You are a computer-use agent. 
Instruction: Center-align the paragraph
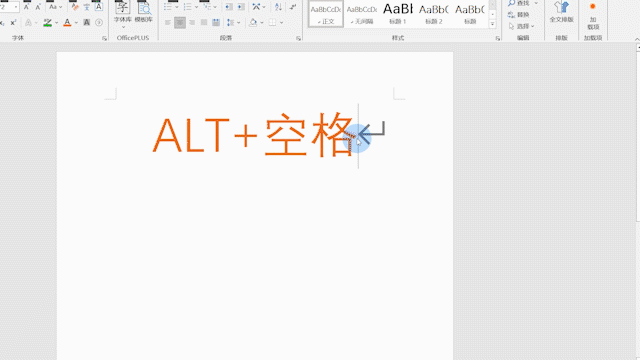[180, 22]
